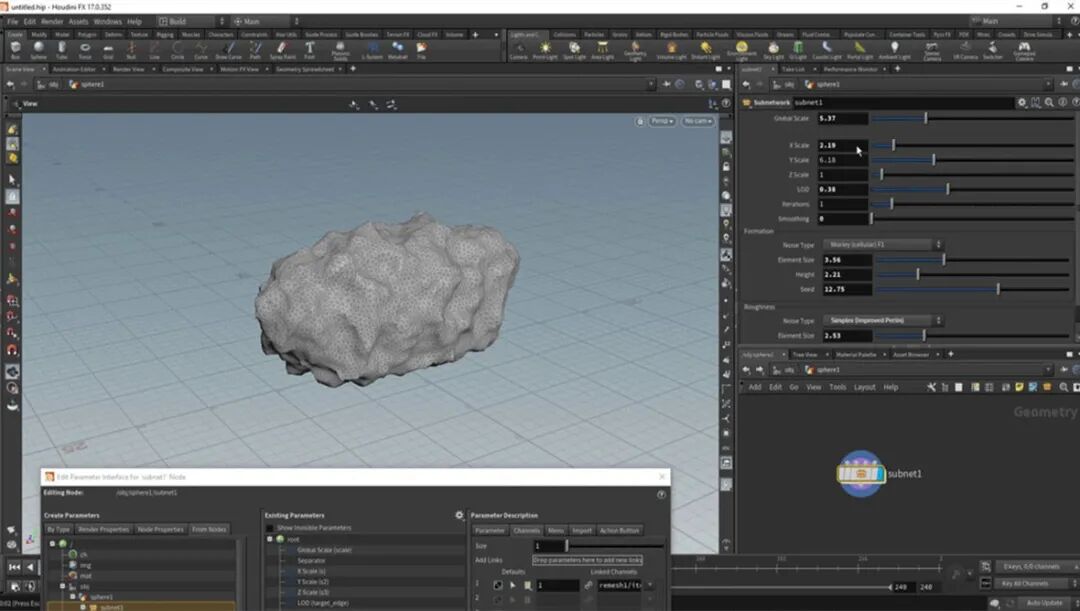Click the X Scale value field
This screenshot has width=1080, height=611.
[x=842, y=145]
